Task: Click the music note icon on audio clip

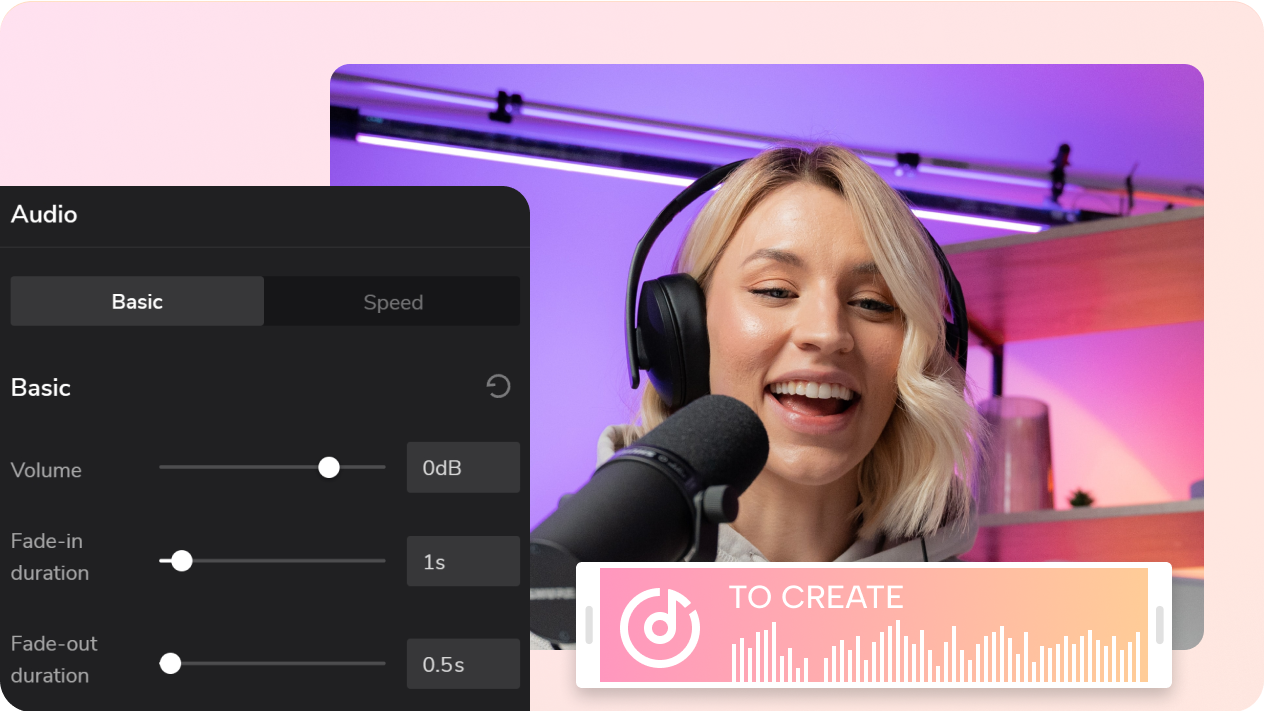Action: tap(659, 627)
